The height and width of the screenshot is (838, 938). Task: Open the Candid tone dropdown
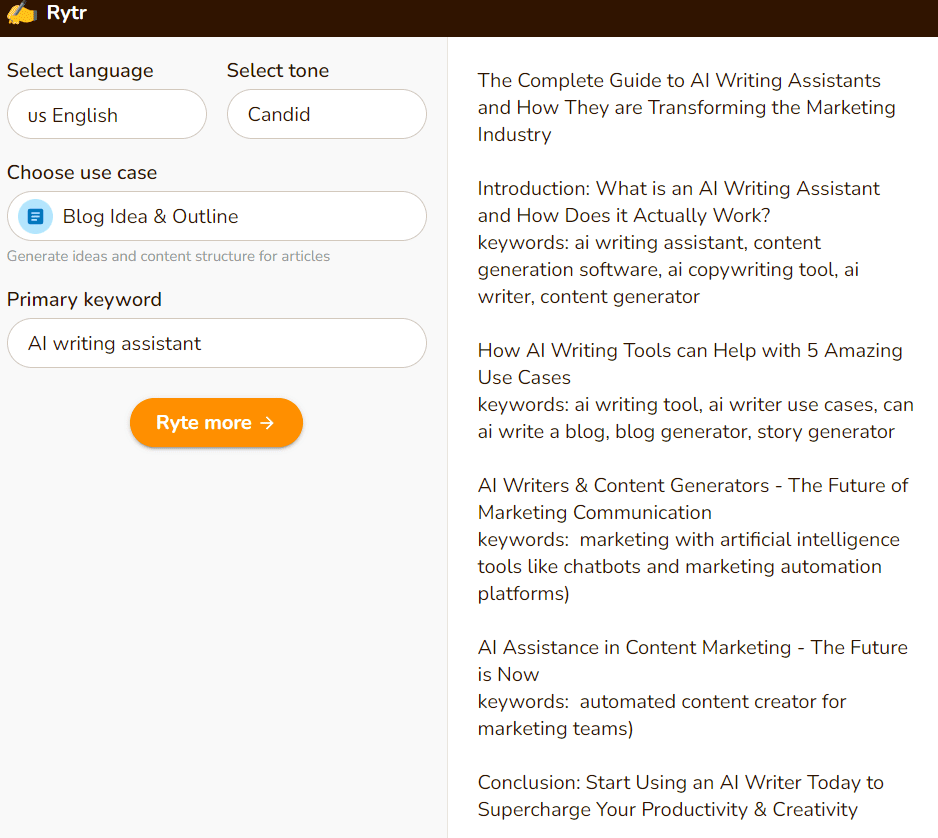click(x=327, y=114)
